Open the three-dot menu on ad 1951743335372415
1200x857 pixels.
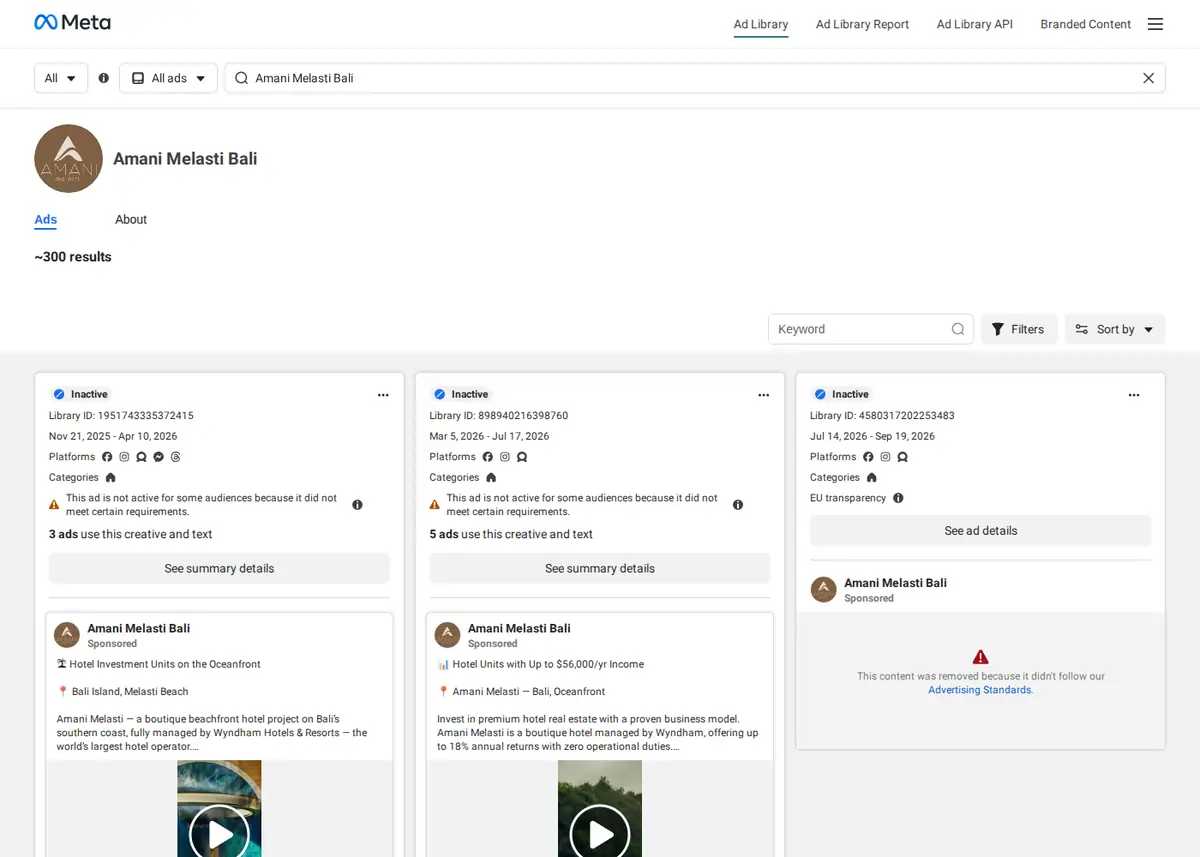click(x=383, y=395)
